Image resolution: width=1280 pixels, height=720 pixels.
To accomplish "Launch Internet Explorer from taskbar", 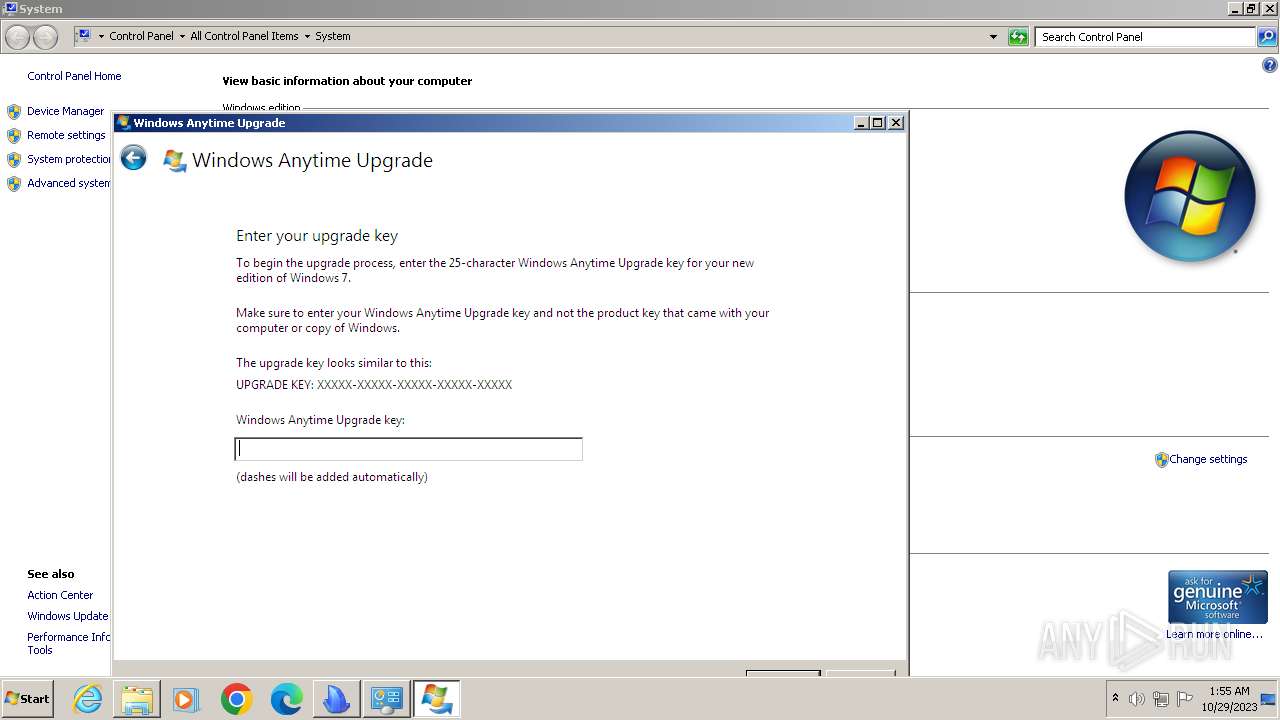I will (x=88, y=699).
